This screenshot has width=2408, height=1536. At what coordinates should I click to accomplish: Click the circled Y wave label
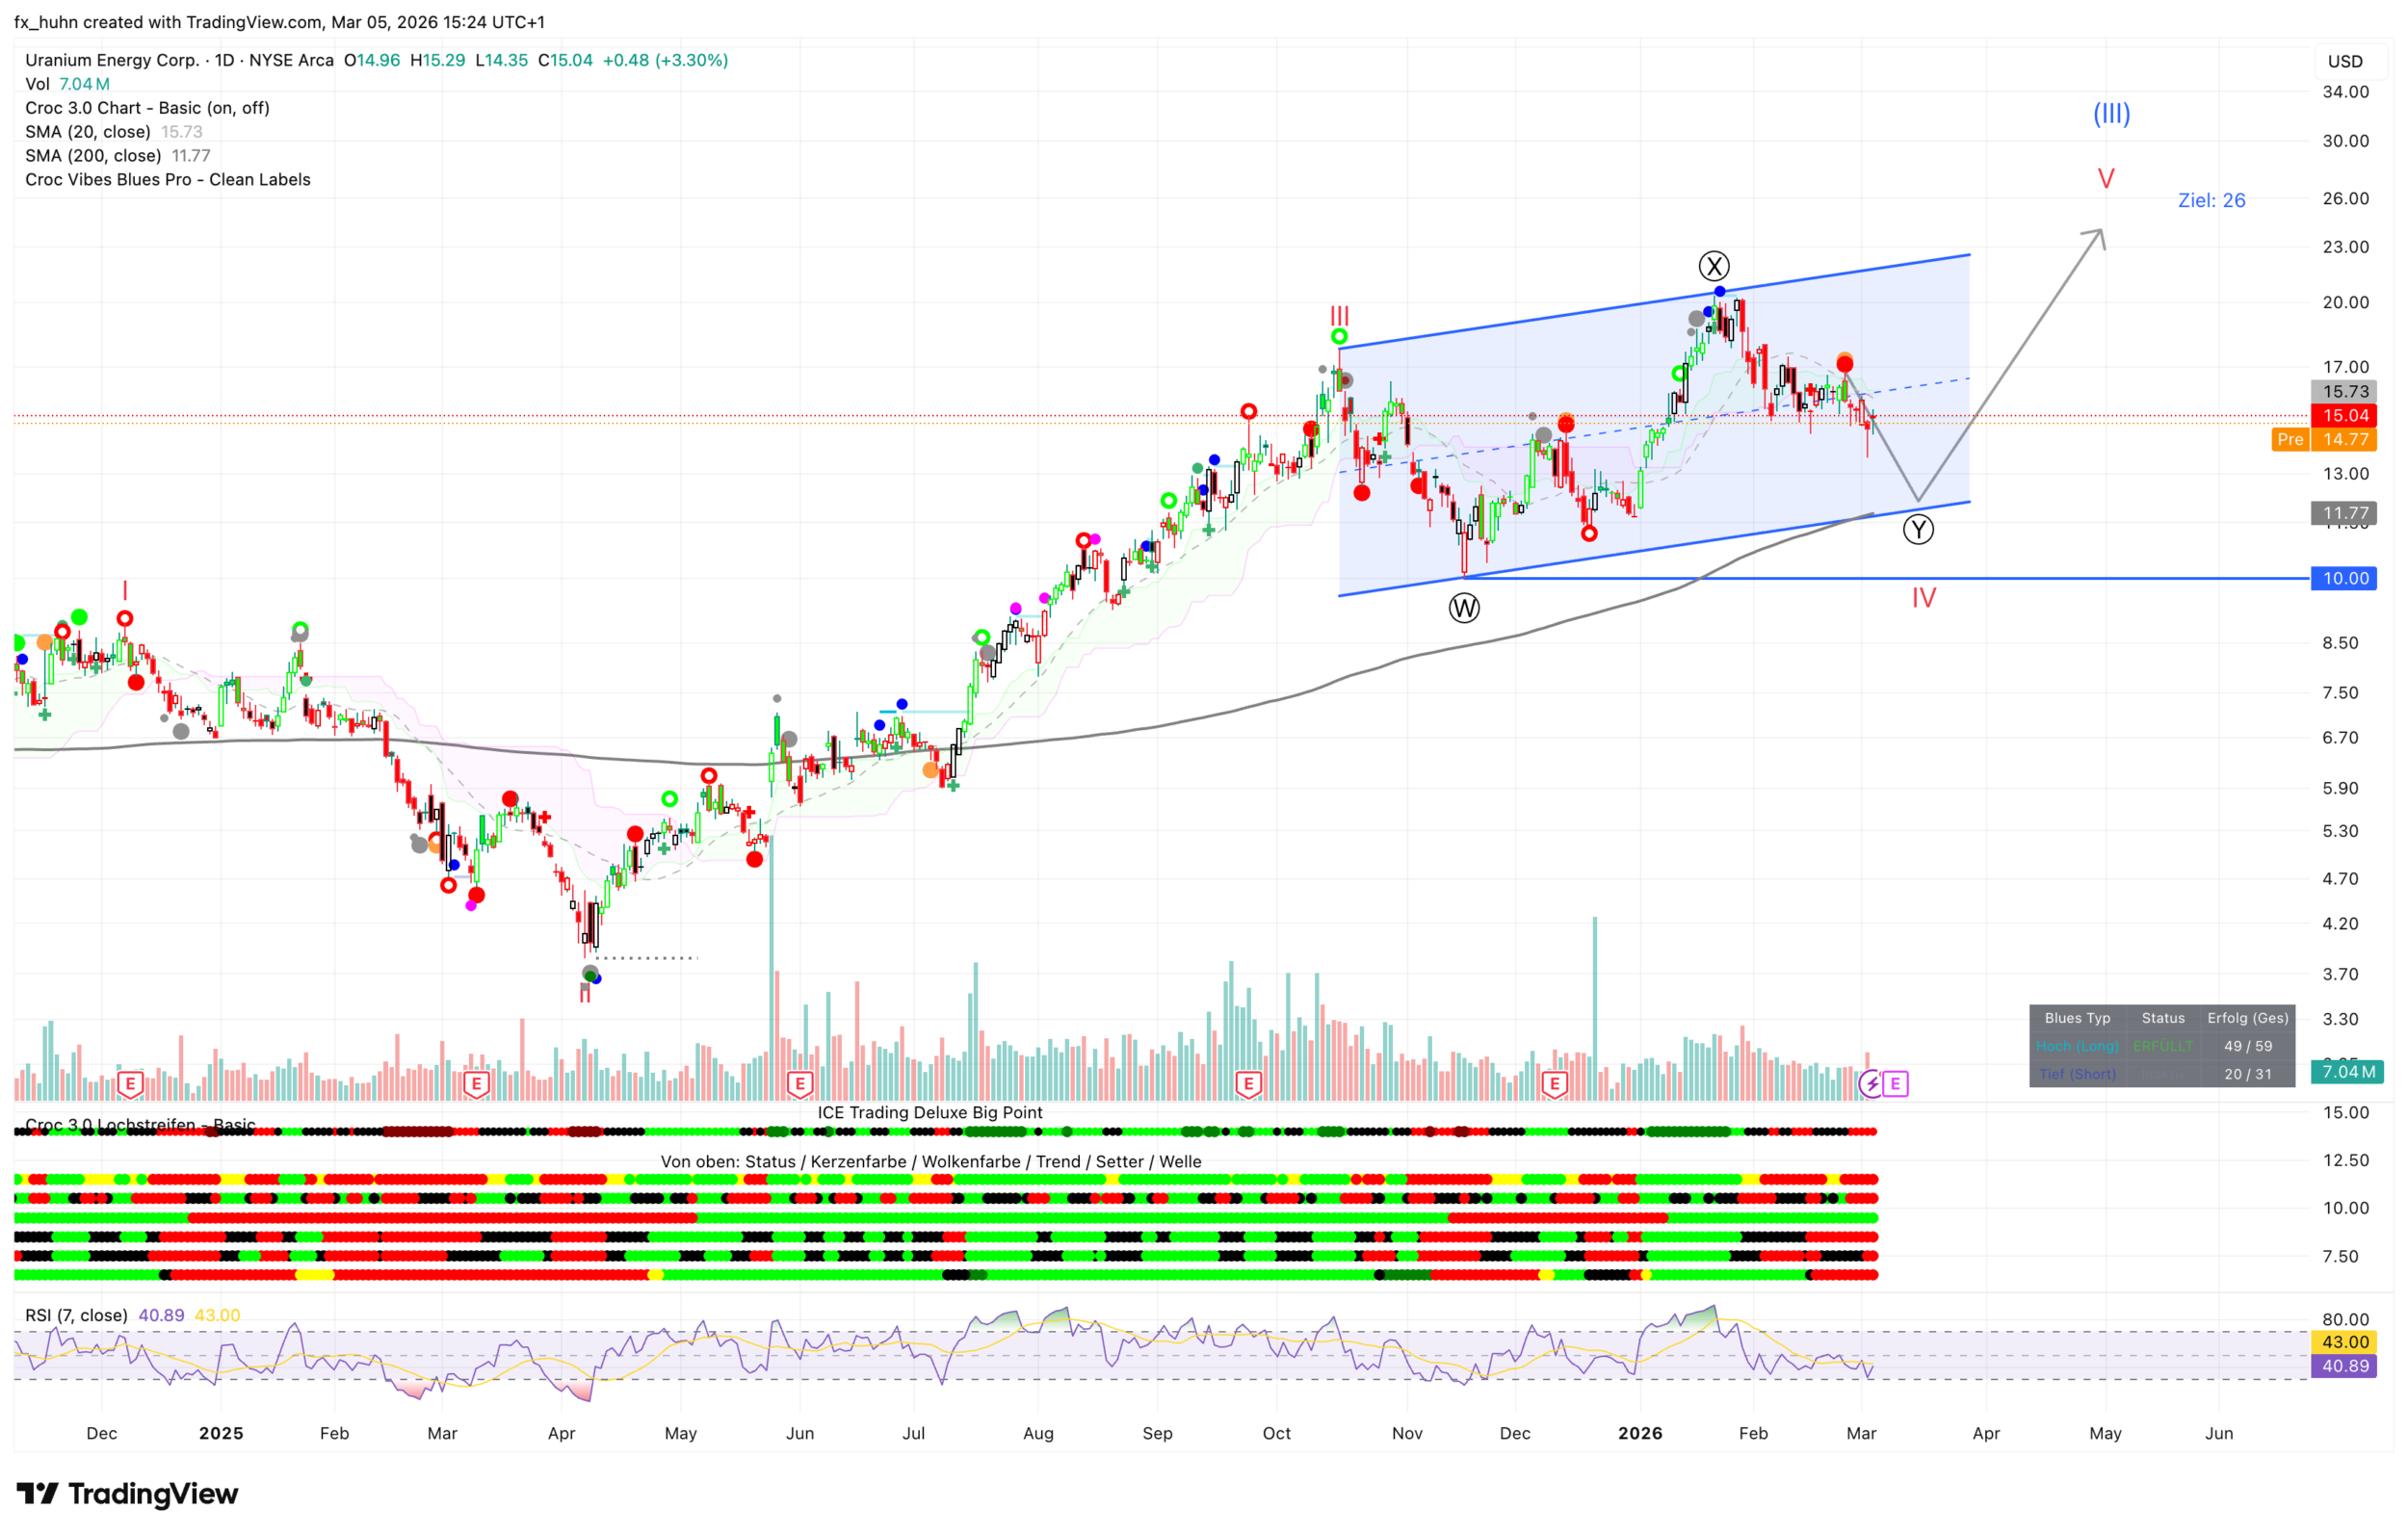(x=1918, y=529)
